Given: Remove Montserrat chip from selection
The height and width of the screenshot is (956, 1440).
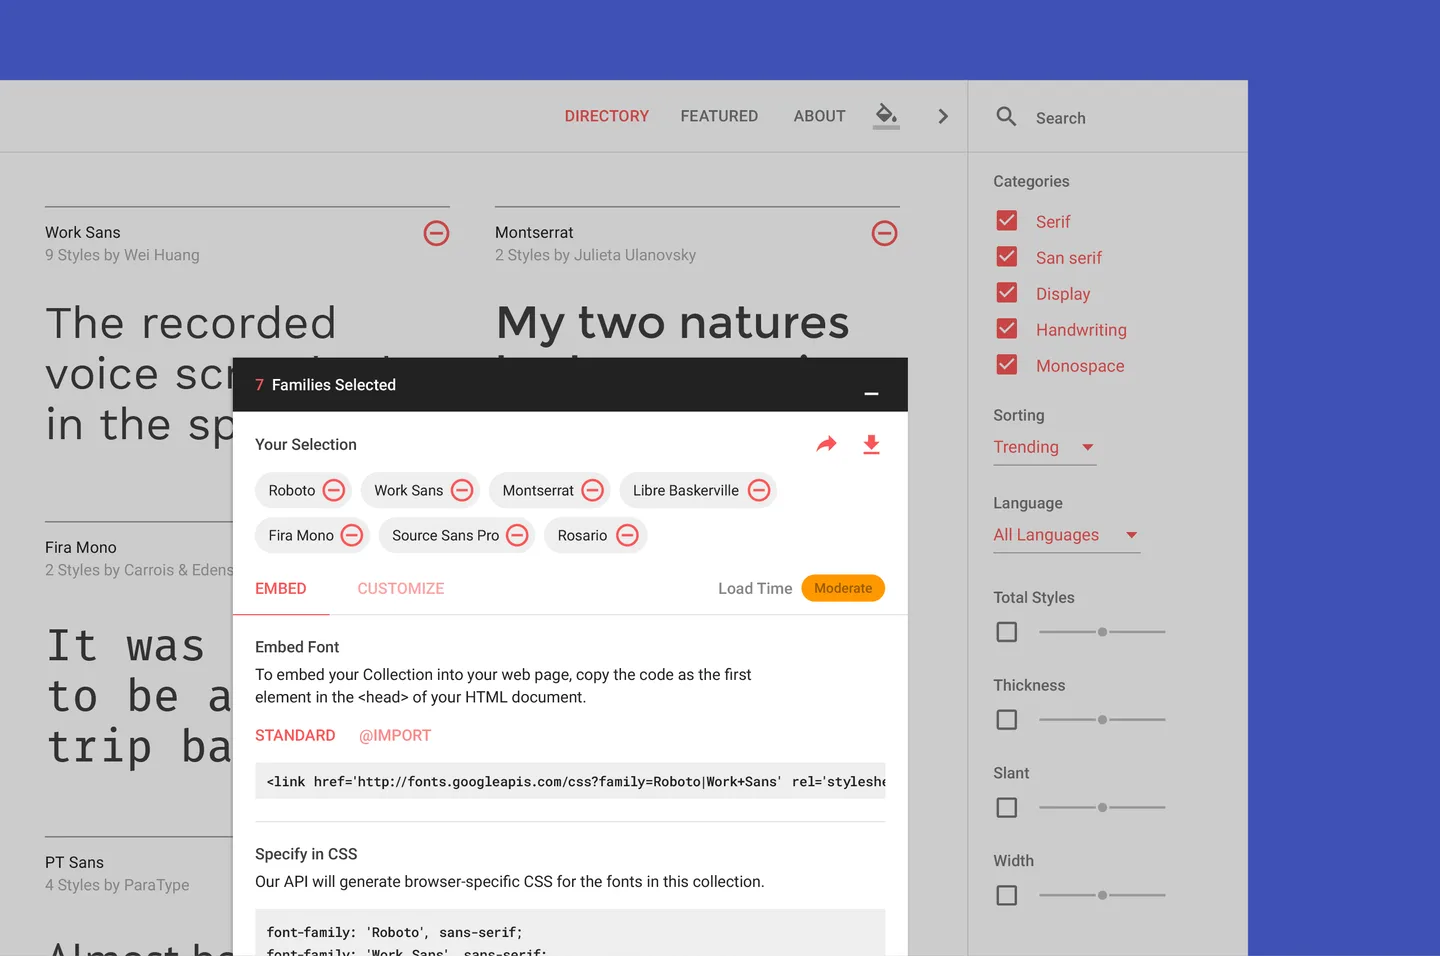Looking at the screenshot, I should [592, 490].
